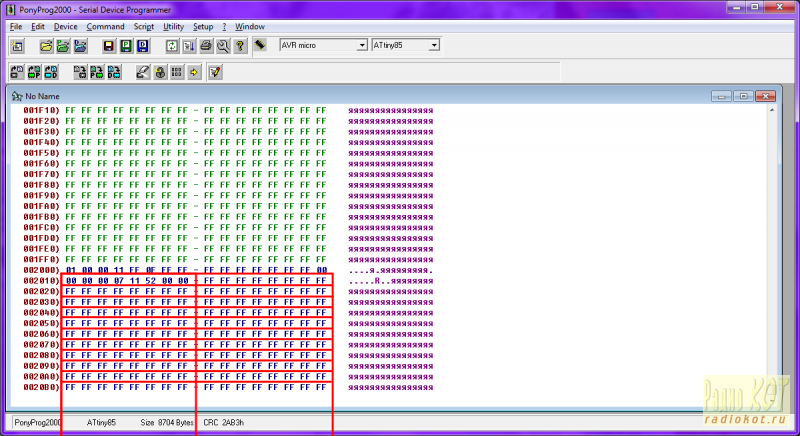This screenshot has width=800, height=436.
Task: Open the Setup menu
Action: [x=203, y=26]
